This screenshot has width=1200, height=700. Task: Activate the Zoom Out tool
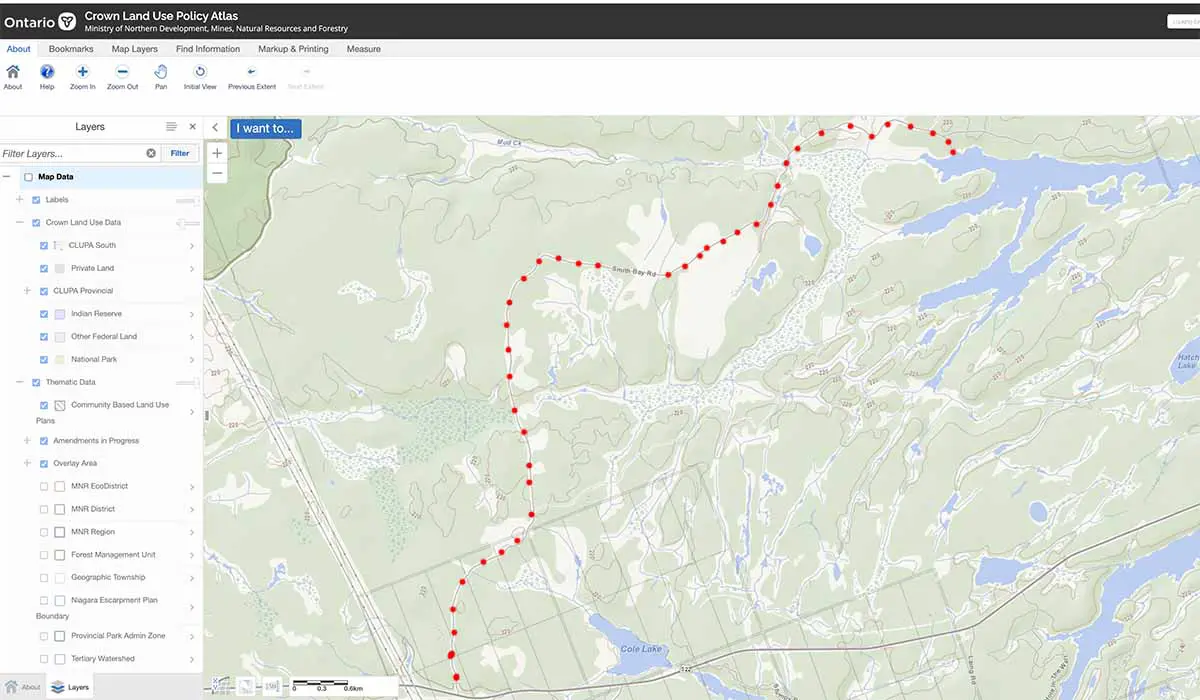121,74
